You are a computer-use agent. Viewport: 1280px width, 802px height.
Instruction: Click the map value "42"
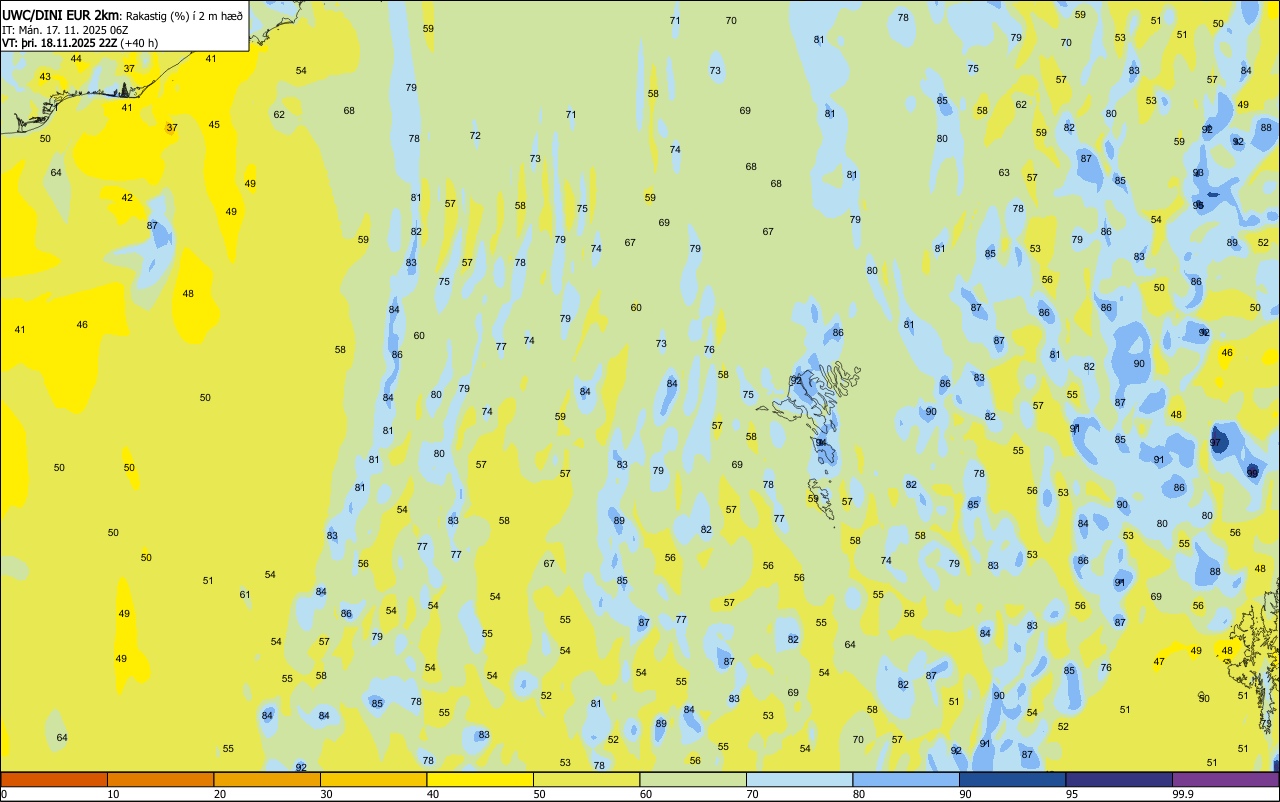coord(127,198)
